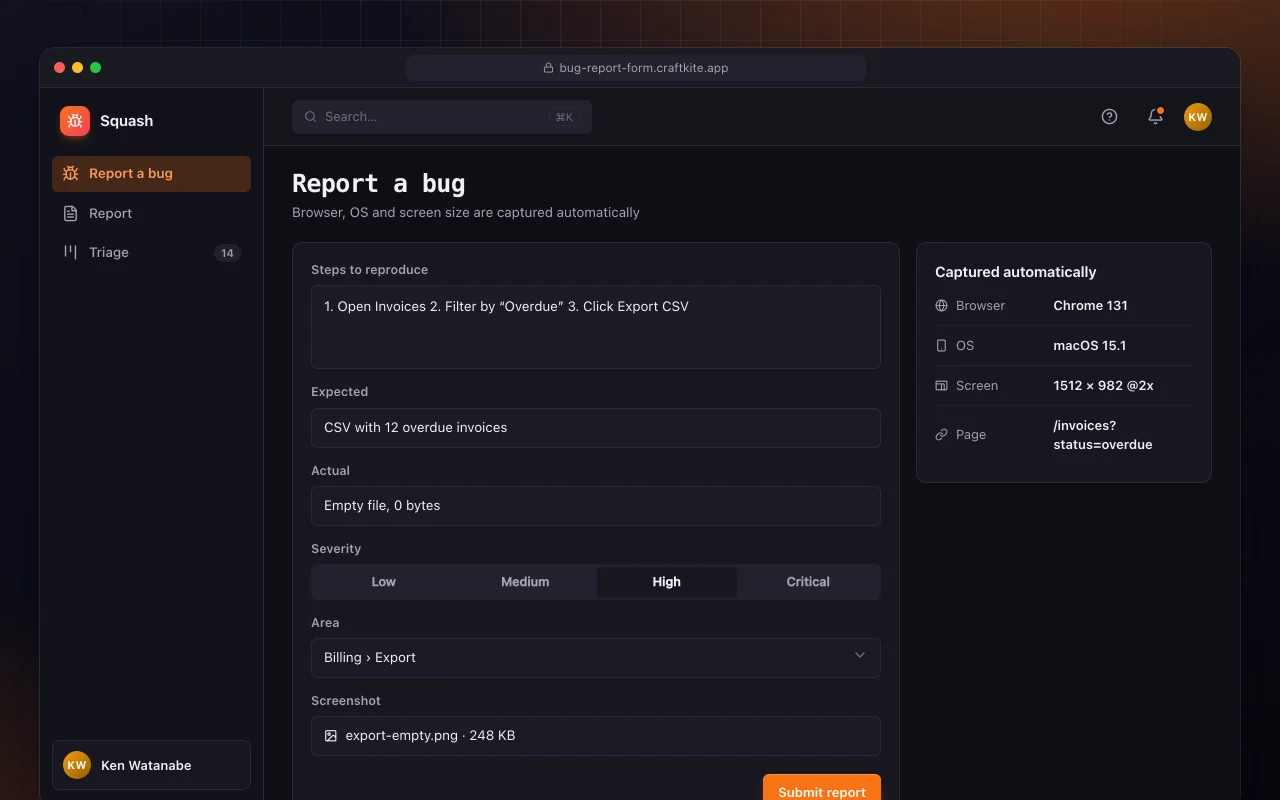Click the device icon beside OS
The image size is (1280, 800).
coord(941,346)
